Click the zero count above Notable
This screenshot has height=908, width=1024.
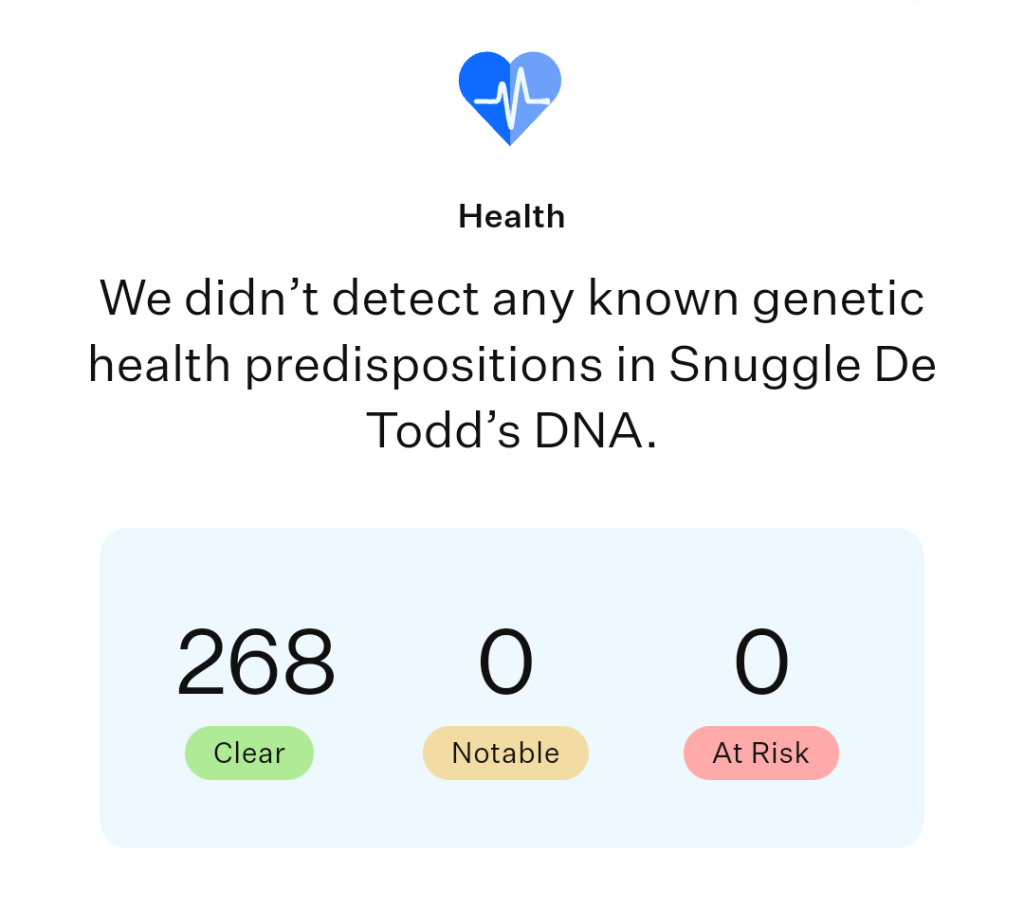505,662
